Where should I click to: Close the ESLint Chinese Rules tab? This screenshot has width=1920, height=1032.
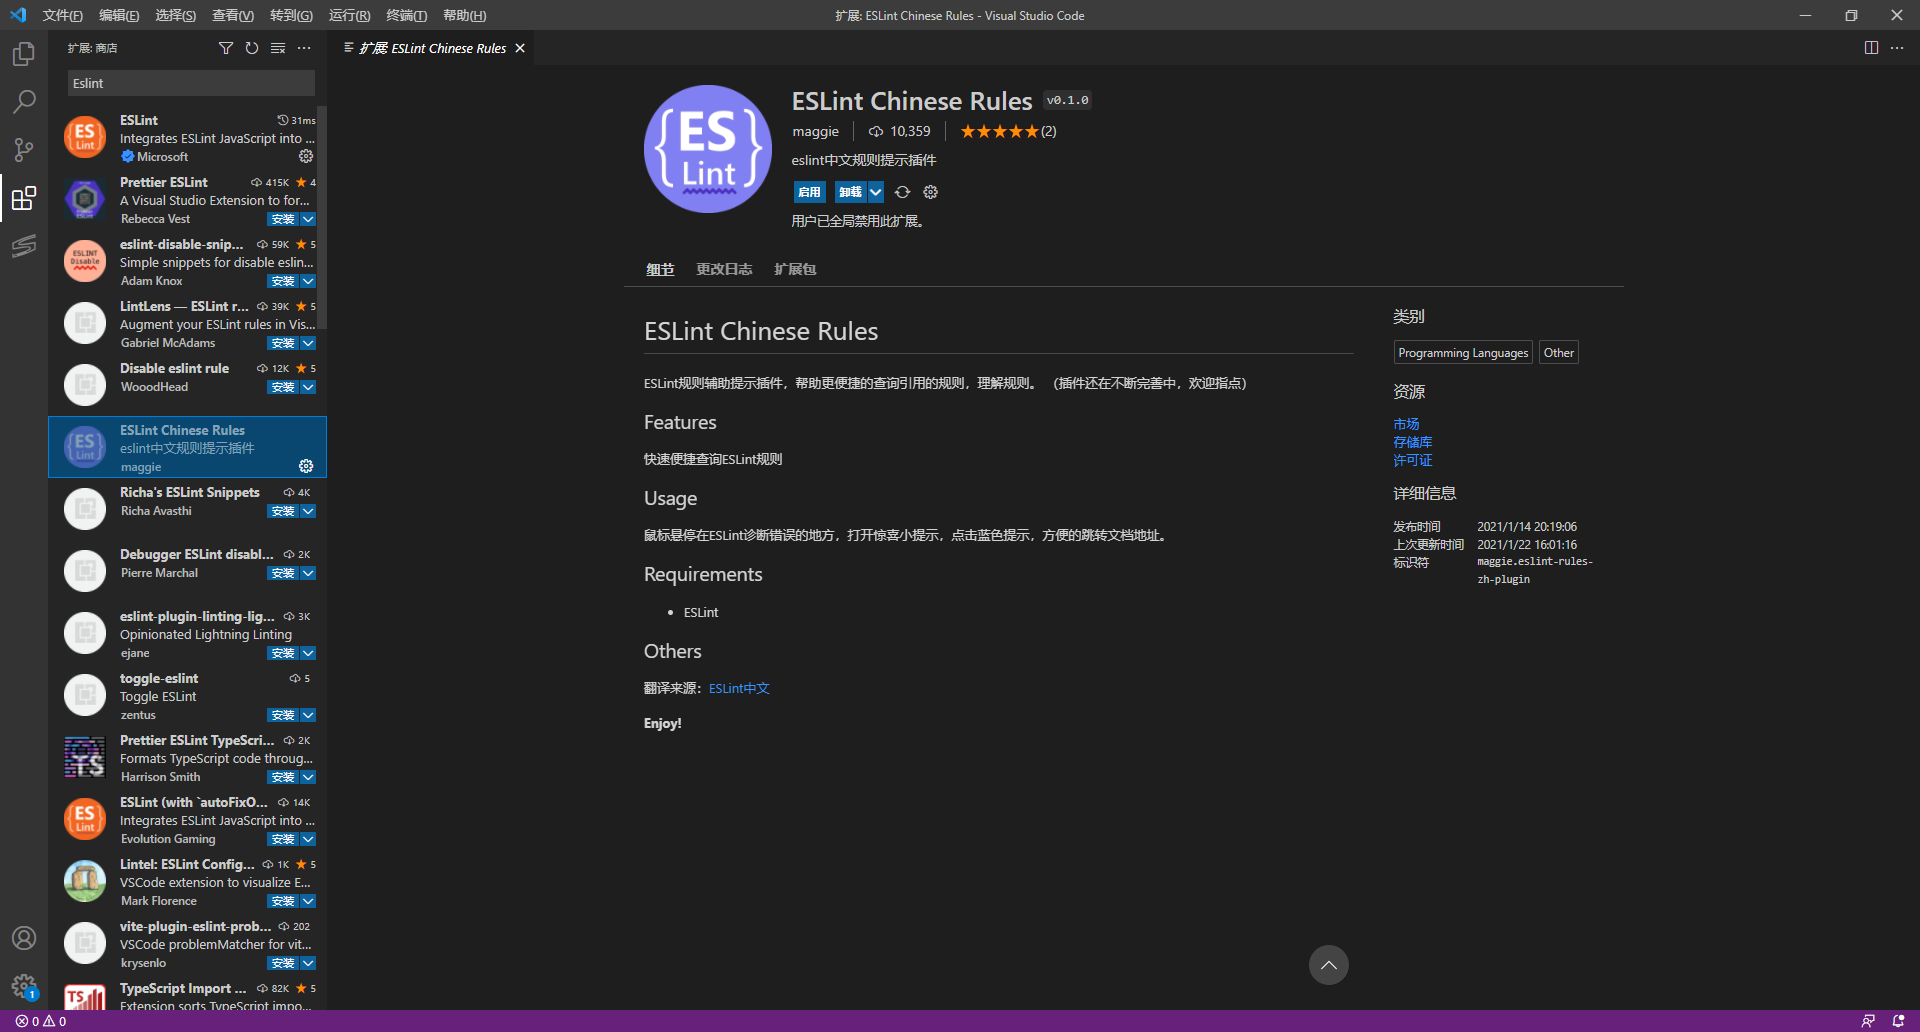click(520, 48)
